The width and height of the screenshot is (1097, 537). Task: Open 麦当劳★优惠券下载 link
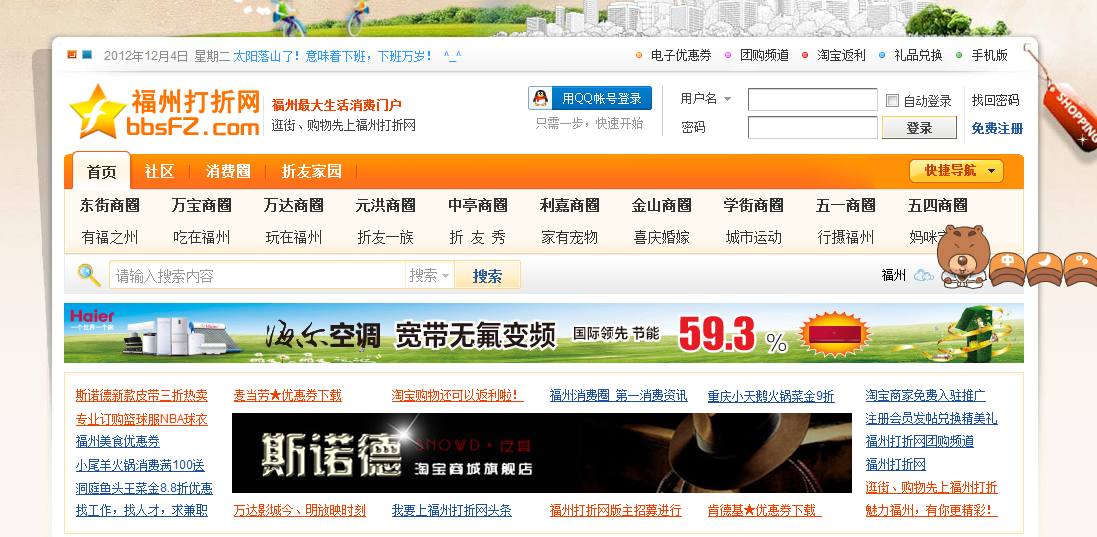[x=288, y=396]
